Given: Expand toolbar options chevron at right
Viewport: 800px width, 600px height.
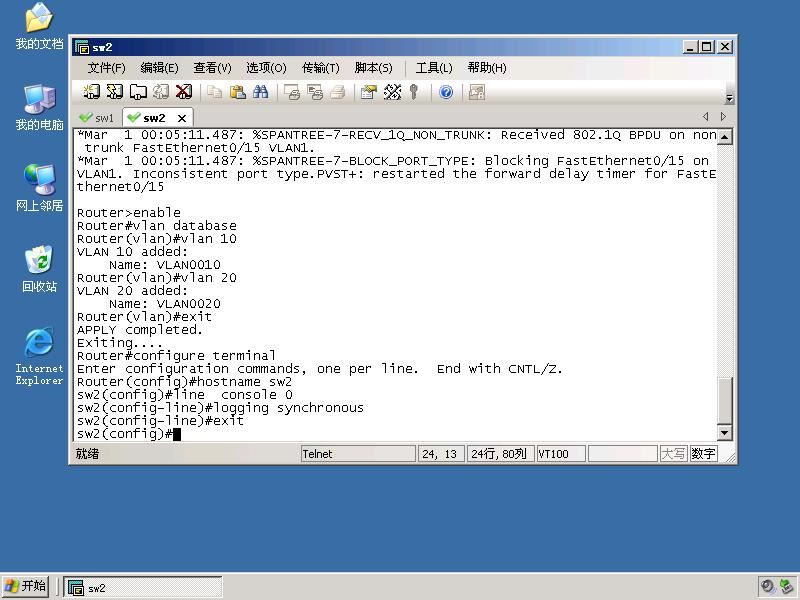Looking at the screenshot, I should (x=729, y=98).
